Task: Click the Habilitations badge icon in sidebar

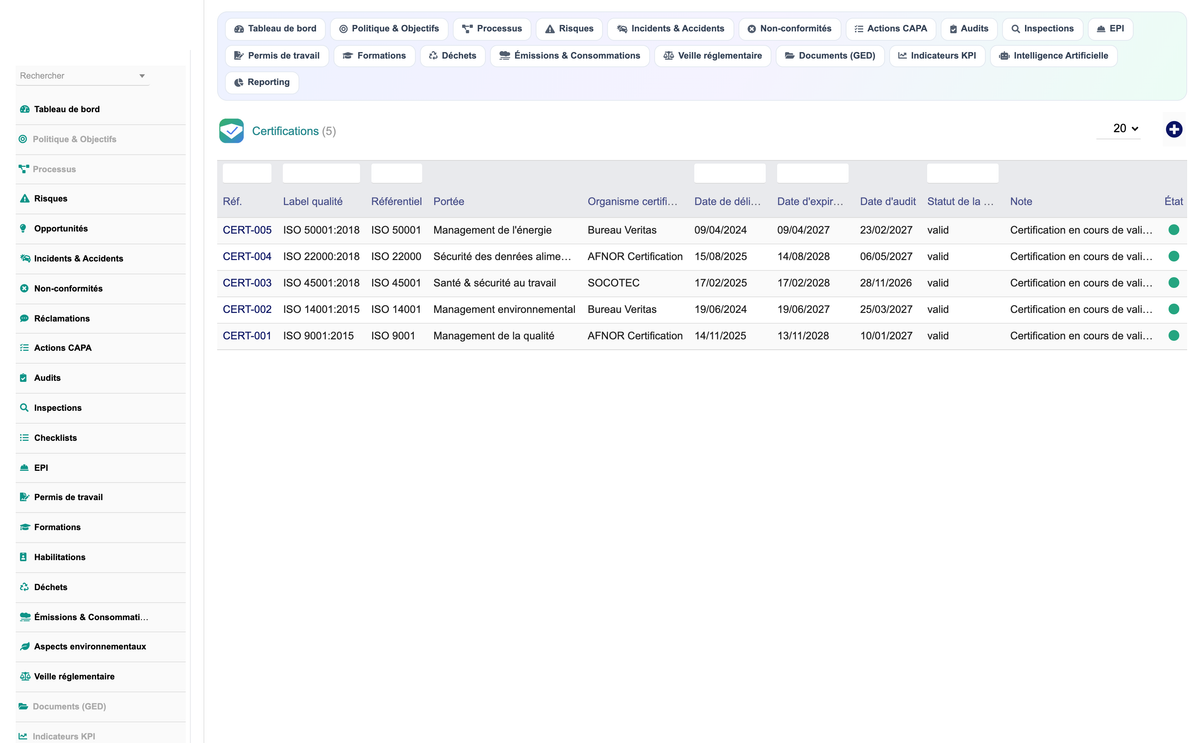Action: click(x=24, y=557)
